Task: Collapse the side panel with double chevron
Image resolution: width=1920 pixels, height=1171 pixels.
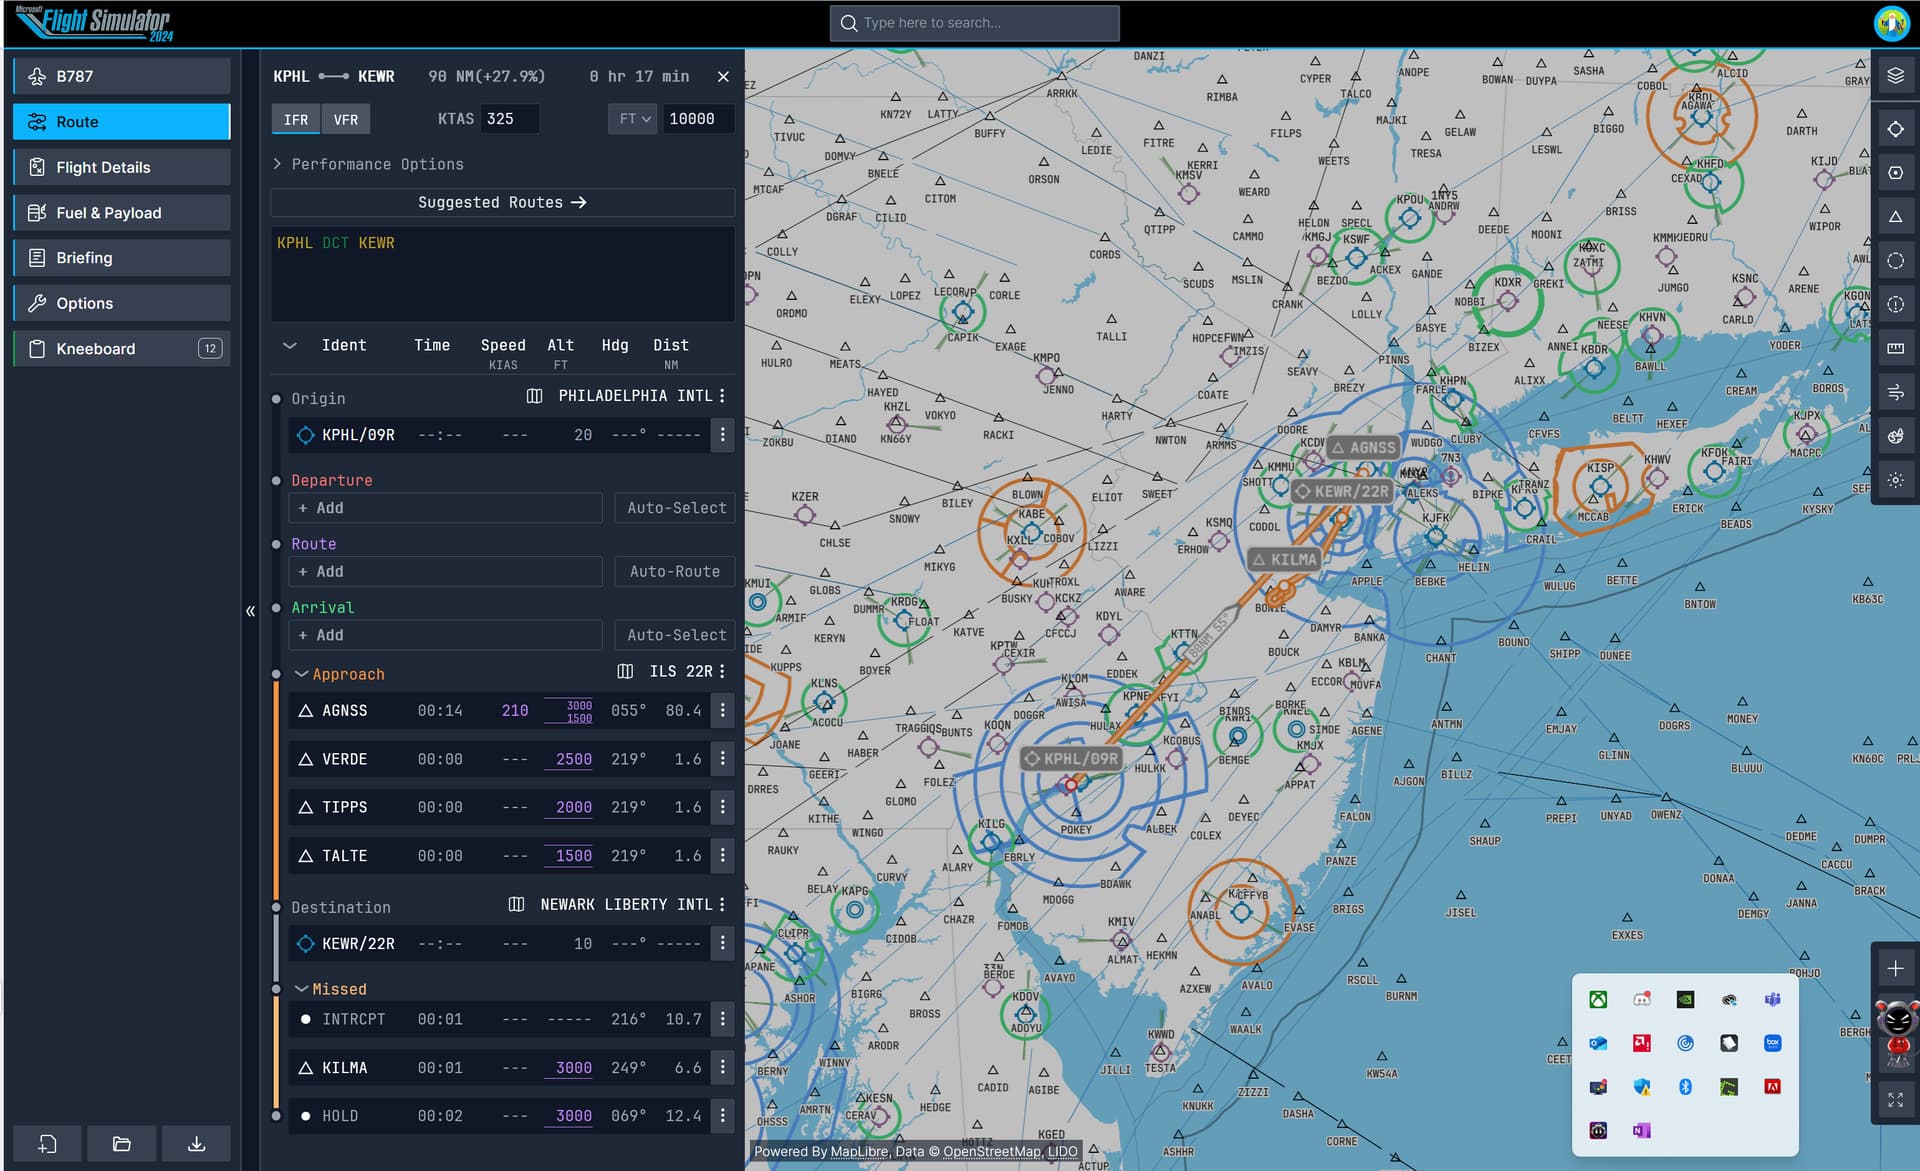Action: click(x=251, y=611)
